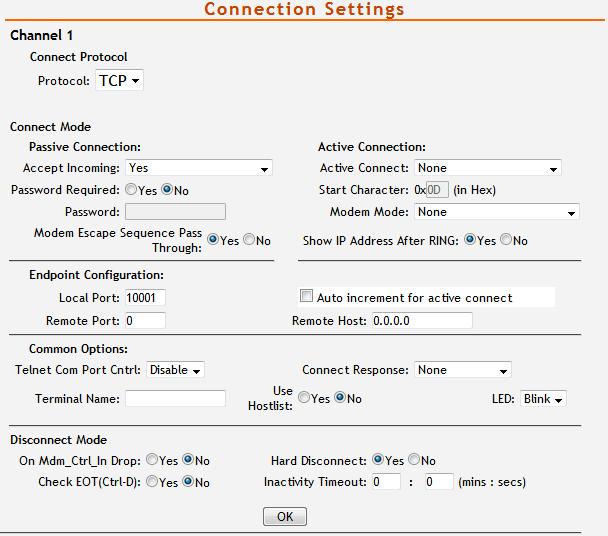Click the Active Connection heading

372,147
